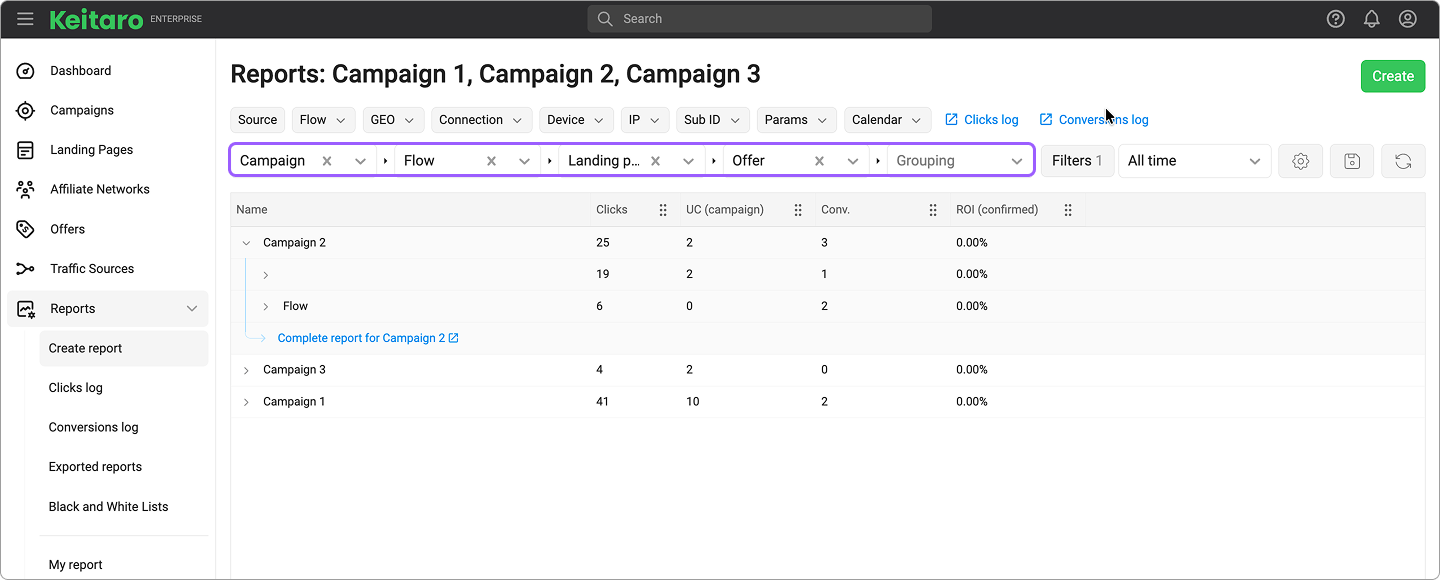Open the Filters button
This screenshot has height=580, width=1440.
pos(1076,161)
